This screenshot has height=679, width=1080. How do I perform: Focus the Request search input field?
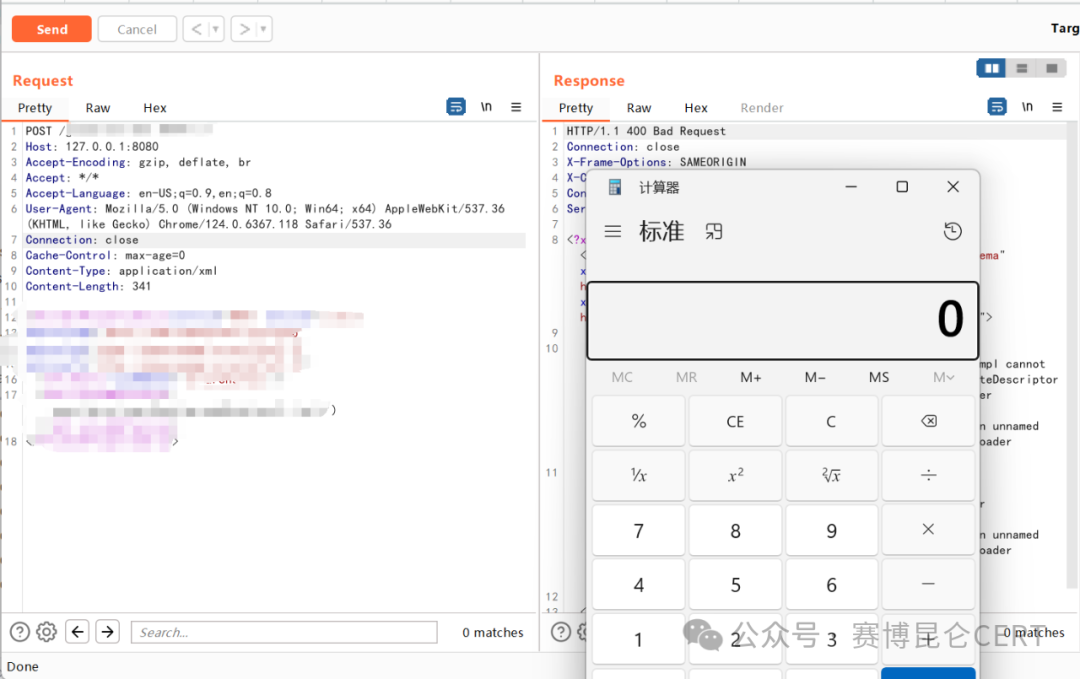(284, 632)
